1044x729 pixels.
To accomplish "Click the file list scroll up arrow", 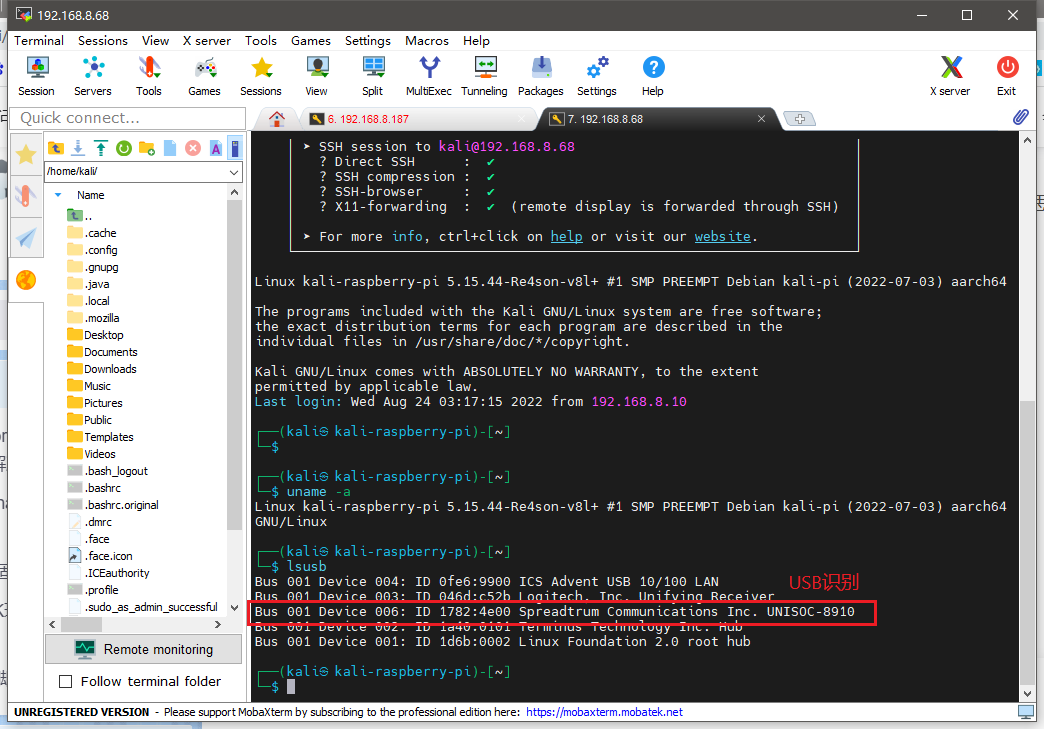I will [234, 192].
